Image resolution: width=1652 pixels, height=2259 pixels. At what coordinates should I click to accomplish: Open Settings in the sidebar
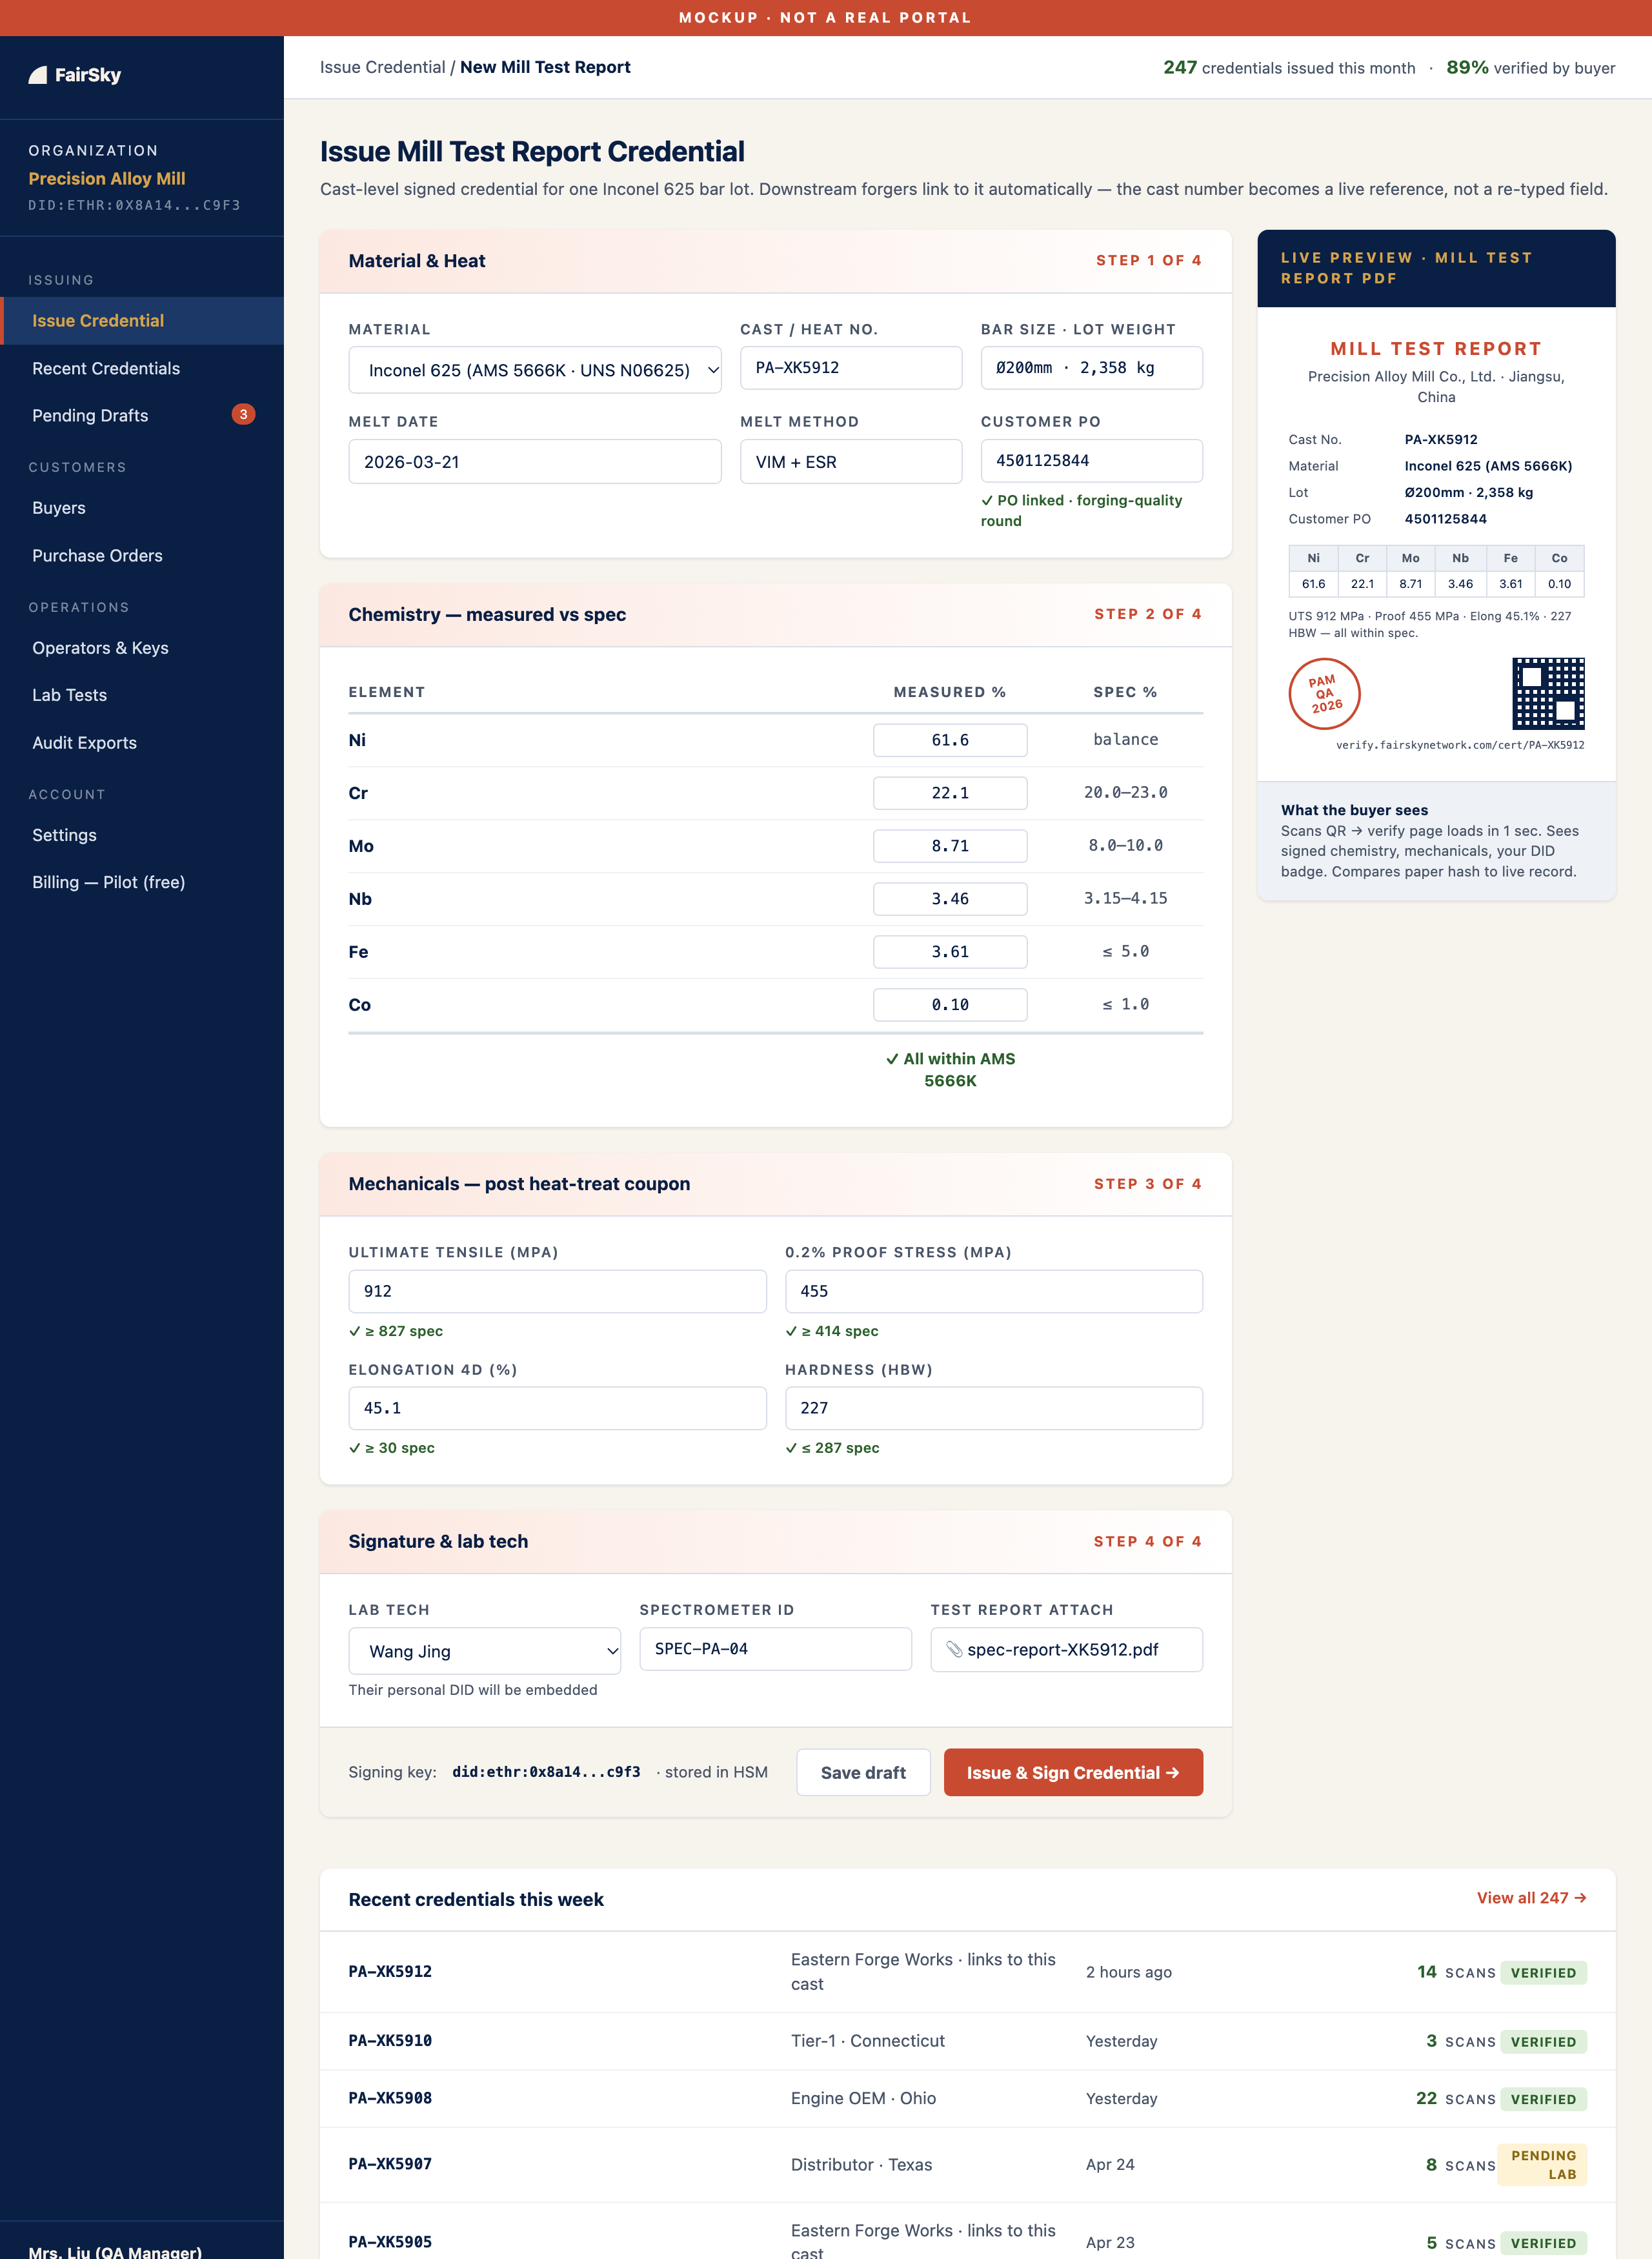pos(142,835)
